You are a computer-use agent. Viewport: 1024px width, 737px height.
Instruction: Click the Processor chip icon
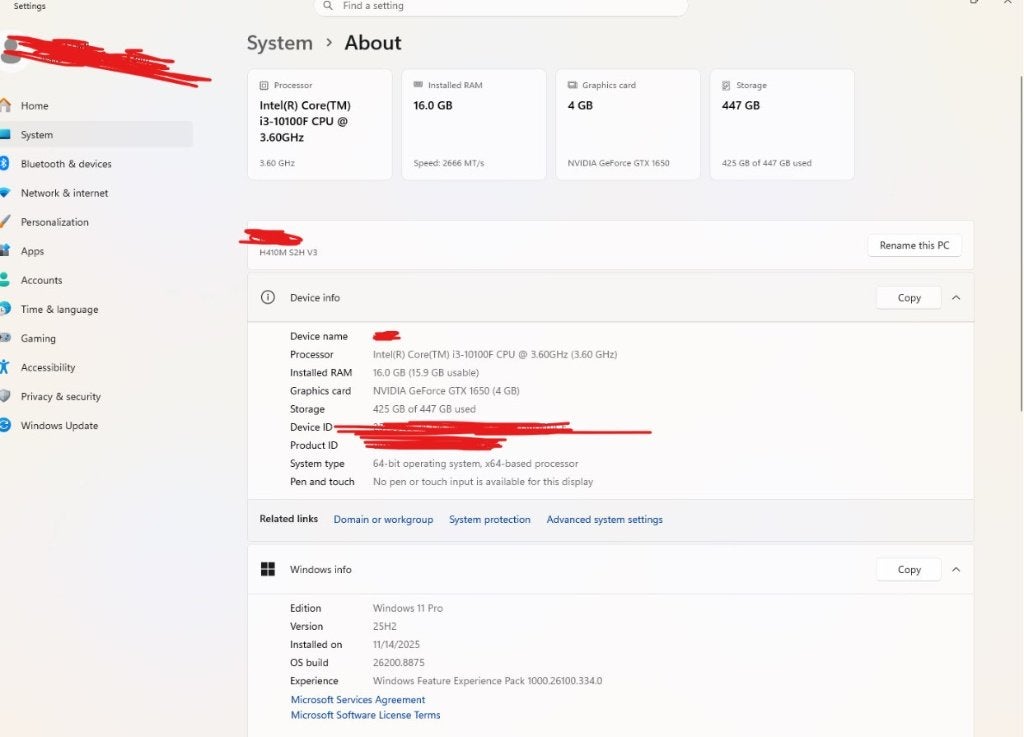tap(264, 86)
